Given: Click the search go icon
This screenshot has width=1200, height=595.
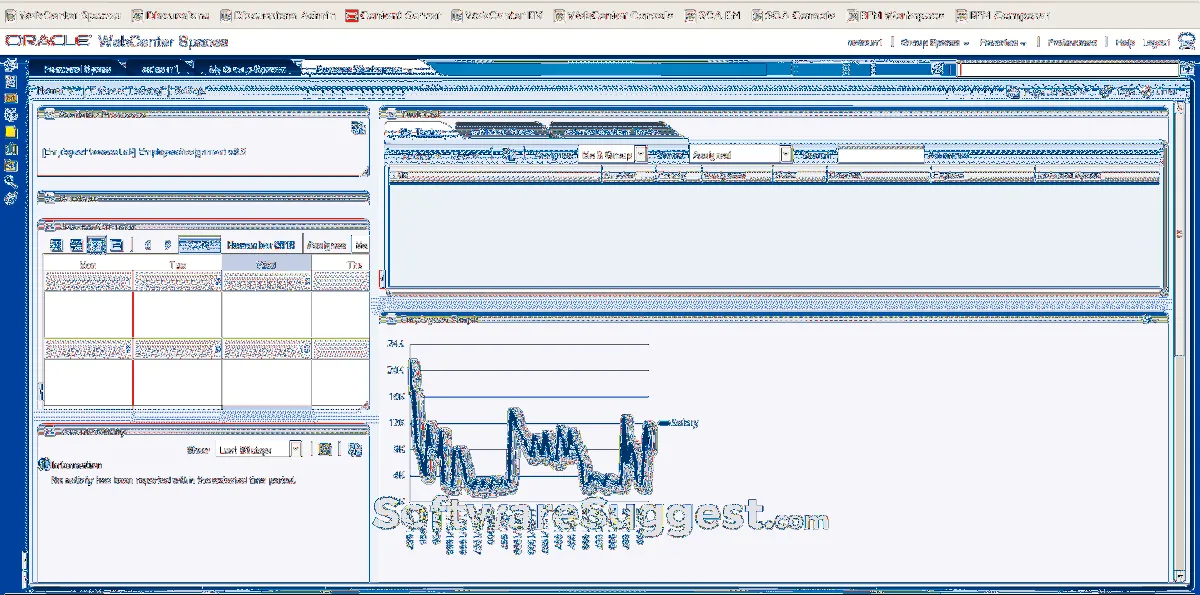Looking at the screenshot, I should point(1186,69).
